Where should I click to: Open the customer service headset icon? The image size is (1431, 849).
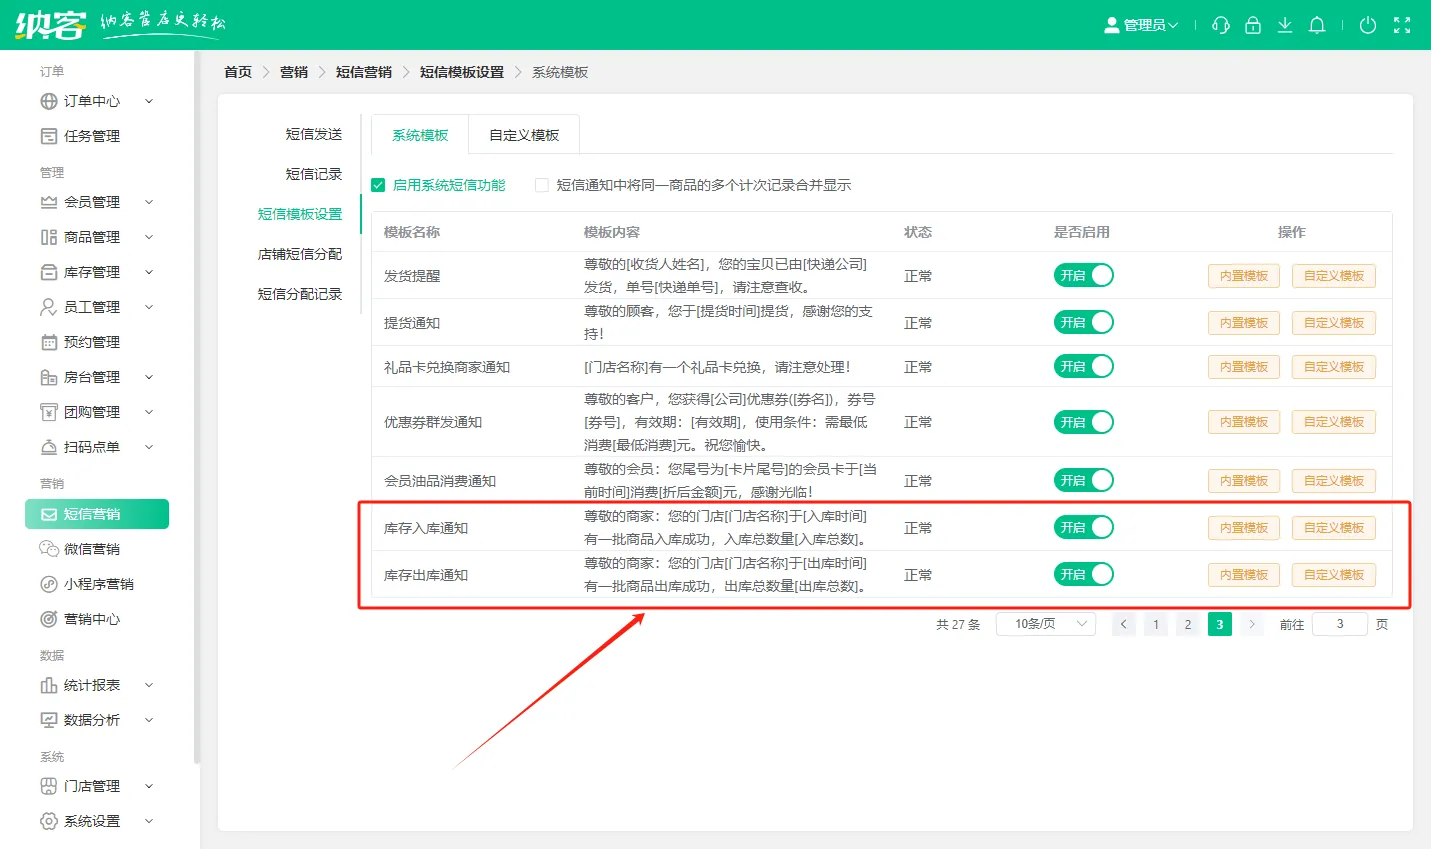[1220, 25]
